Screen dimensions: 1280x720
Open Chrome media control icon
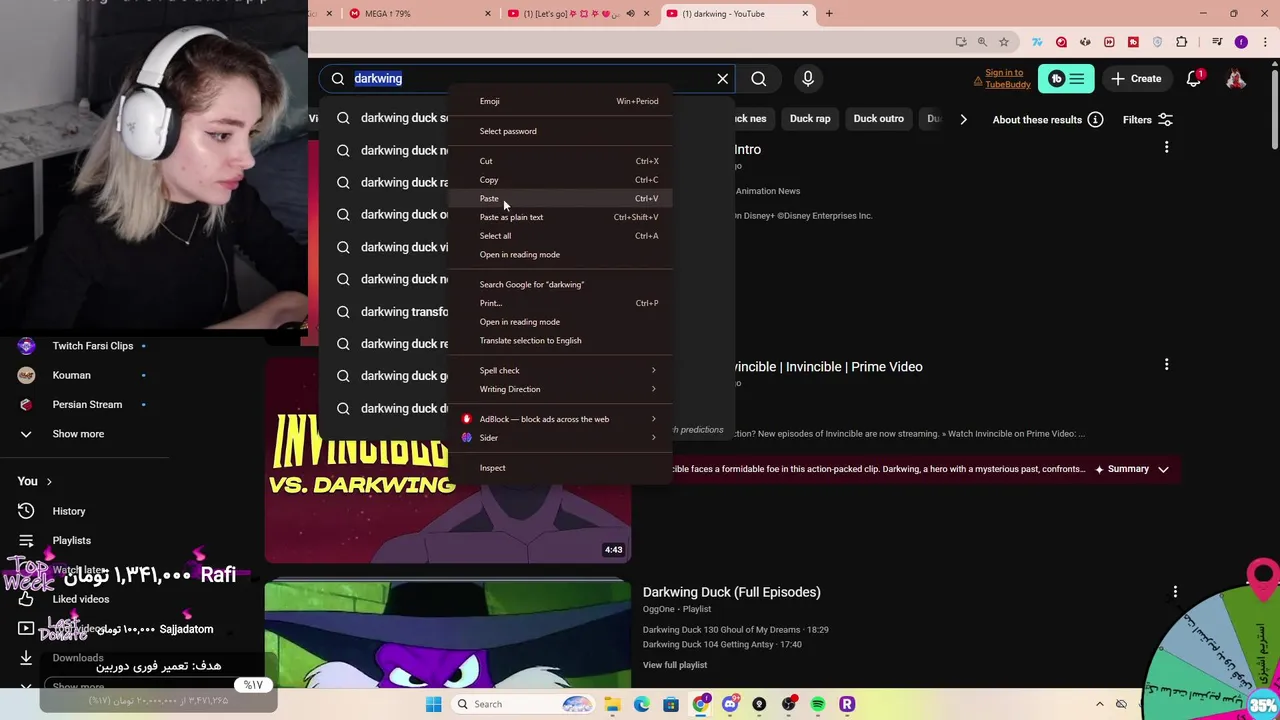(1217, 42)
